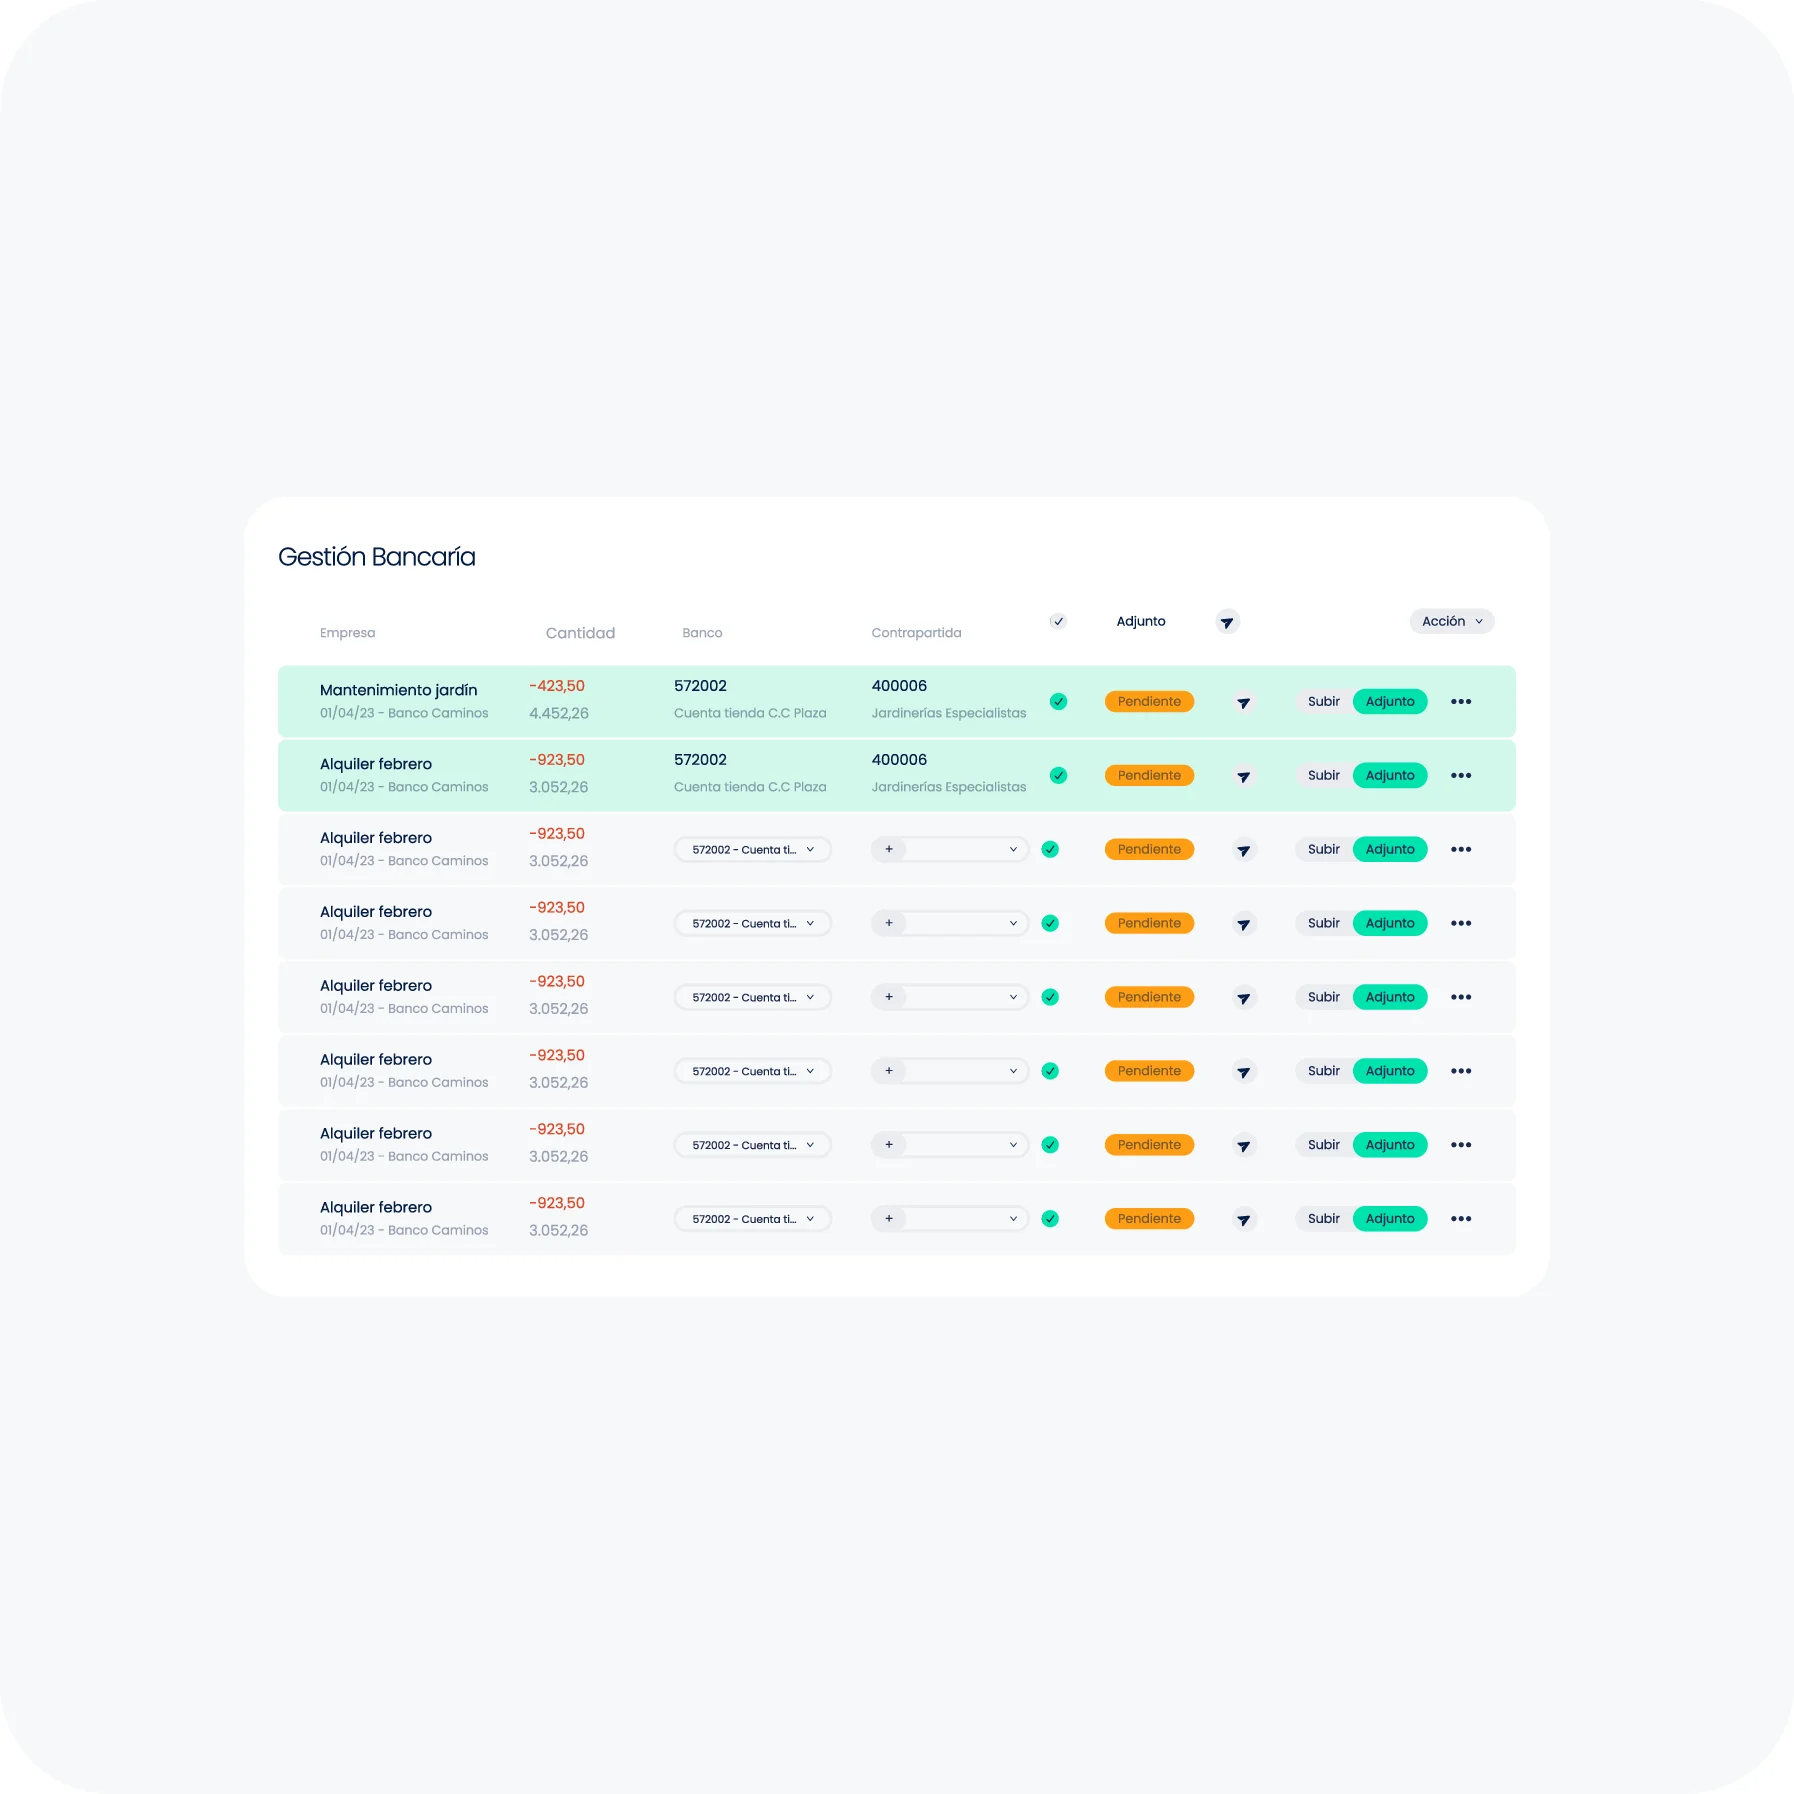Click the Pendiente status badge in first row
The width and height of the screenshot is (1794, 1794).
point(1149,702)
